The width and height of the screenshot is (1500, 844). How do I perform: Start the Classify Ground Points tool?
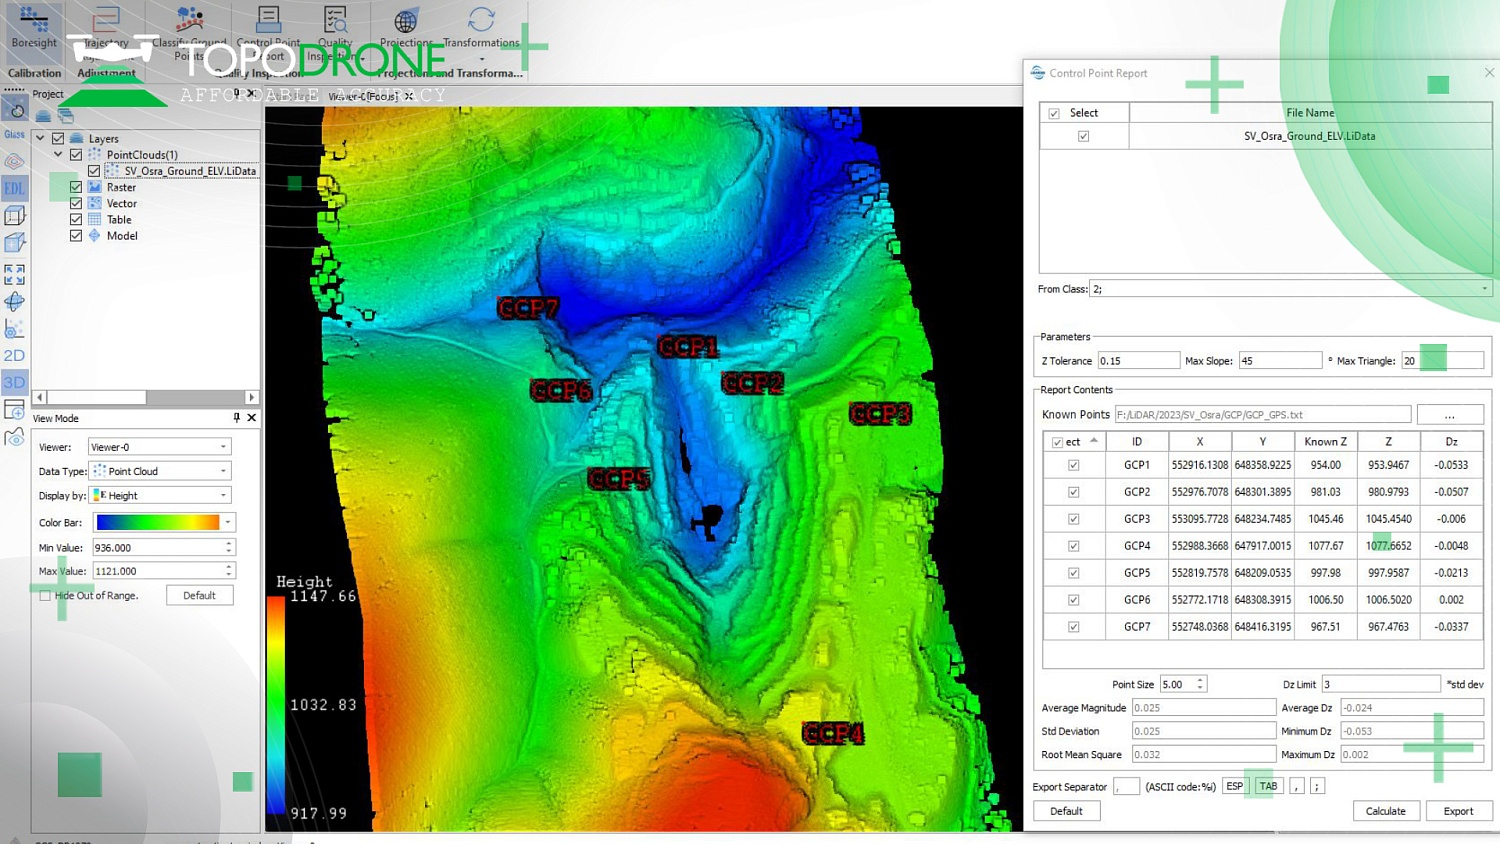[188, 25]
